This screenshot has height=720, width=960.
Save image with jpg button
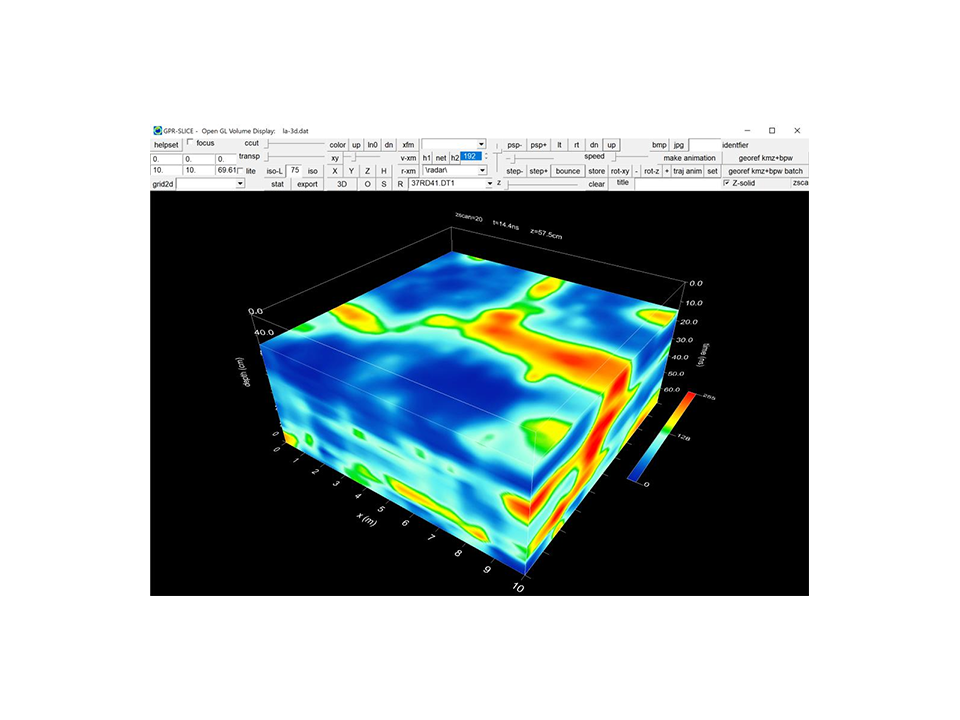(678, 145)
